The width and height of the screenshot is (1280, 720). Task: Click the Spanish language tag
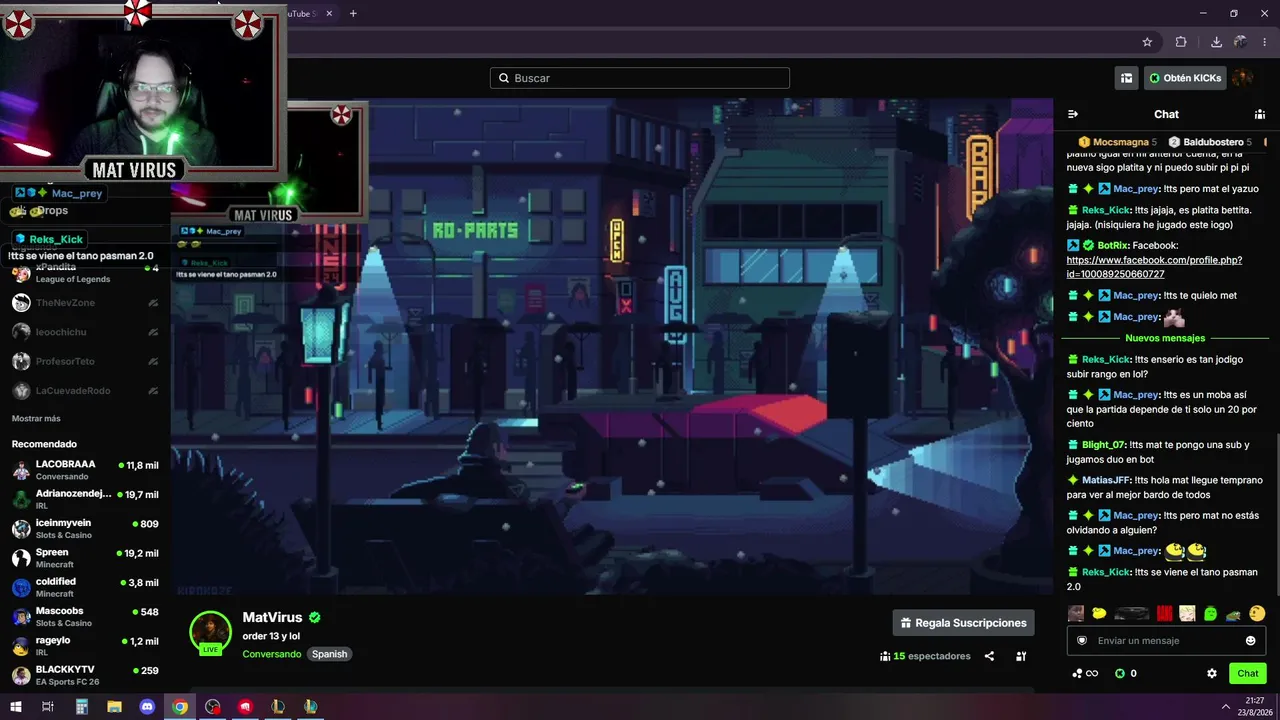(x=329, y=654)
